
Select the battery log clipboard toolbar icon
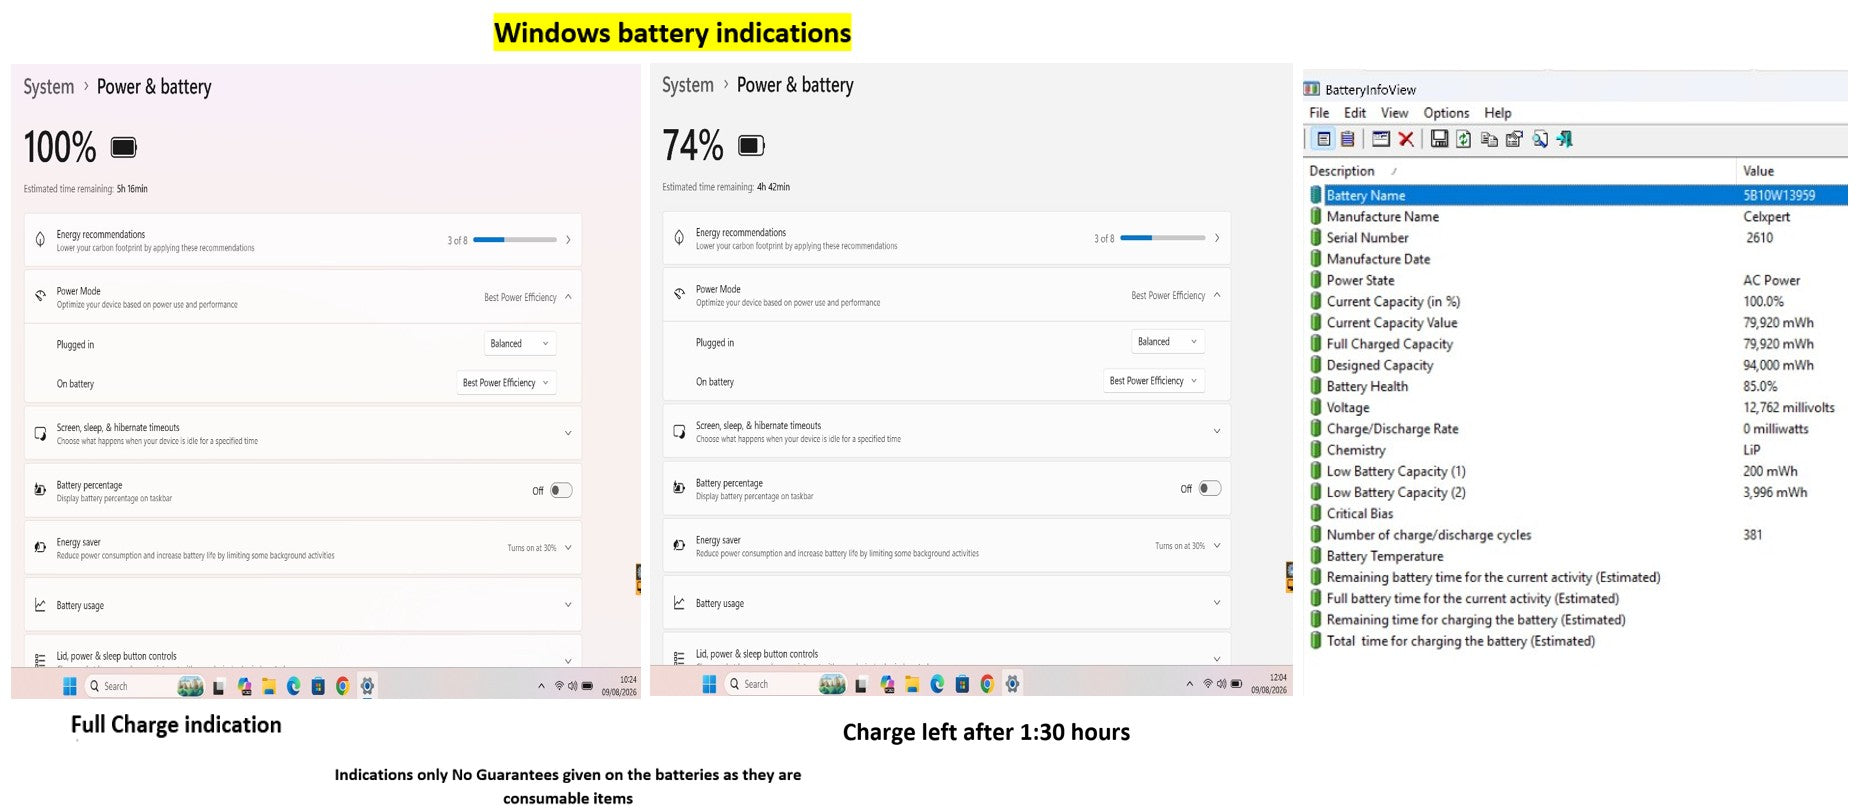[1347, 139]
